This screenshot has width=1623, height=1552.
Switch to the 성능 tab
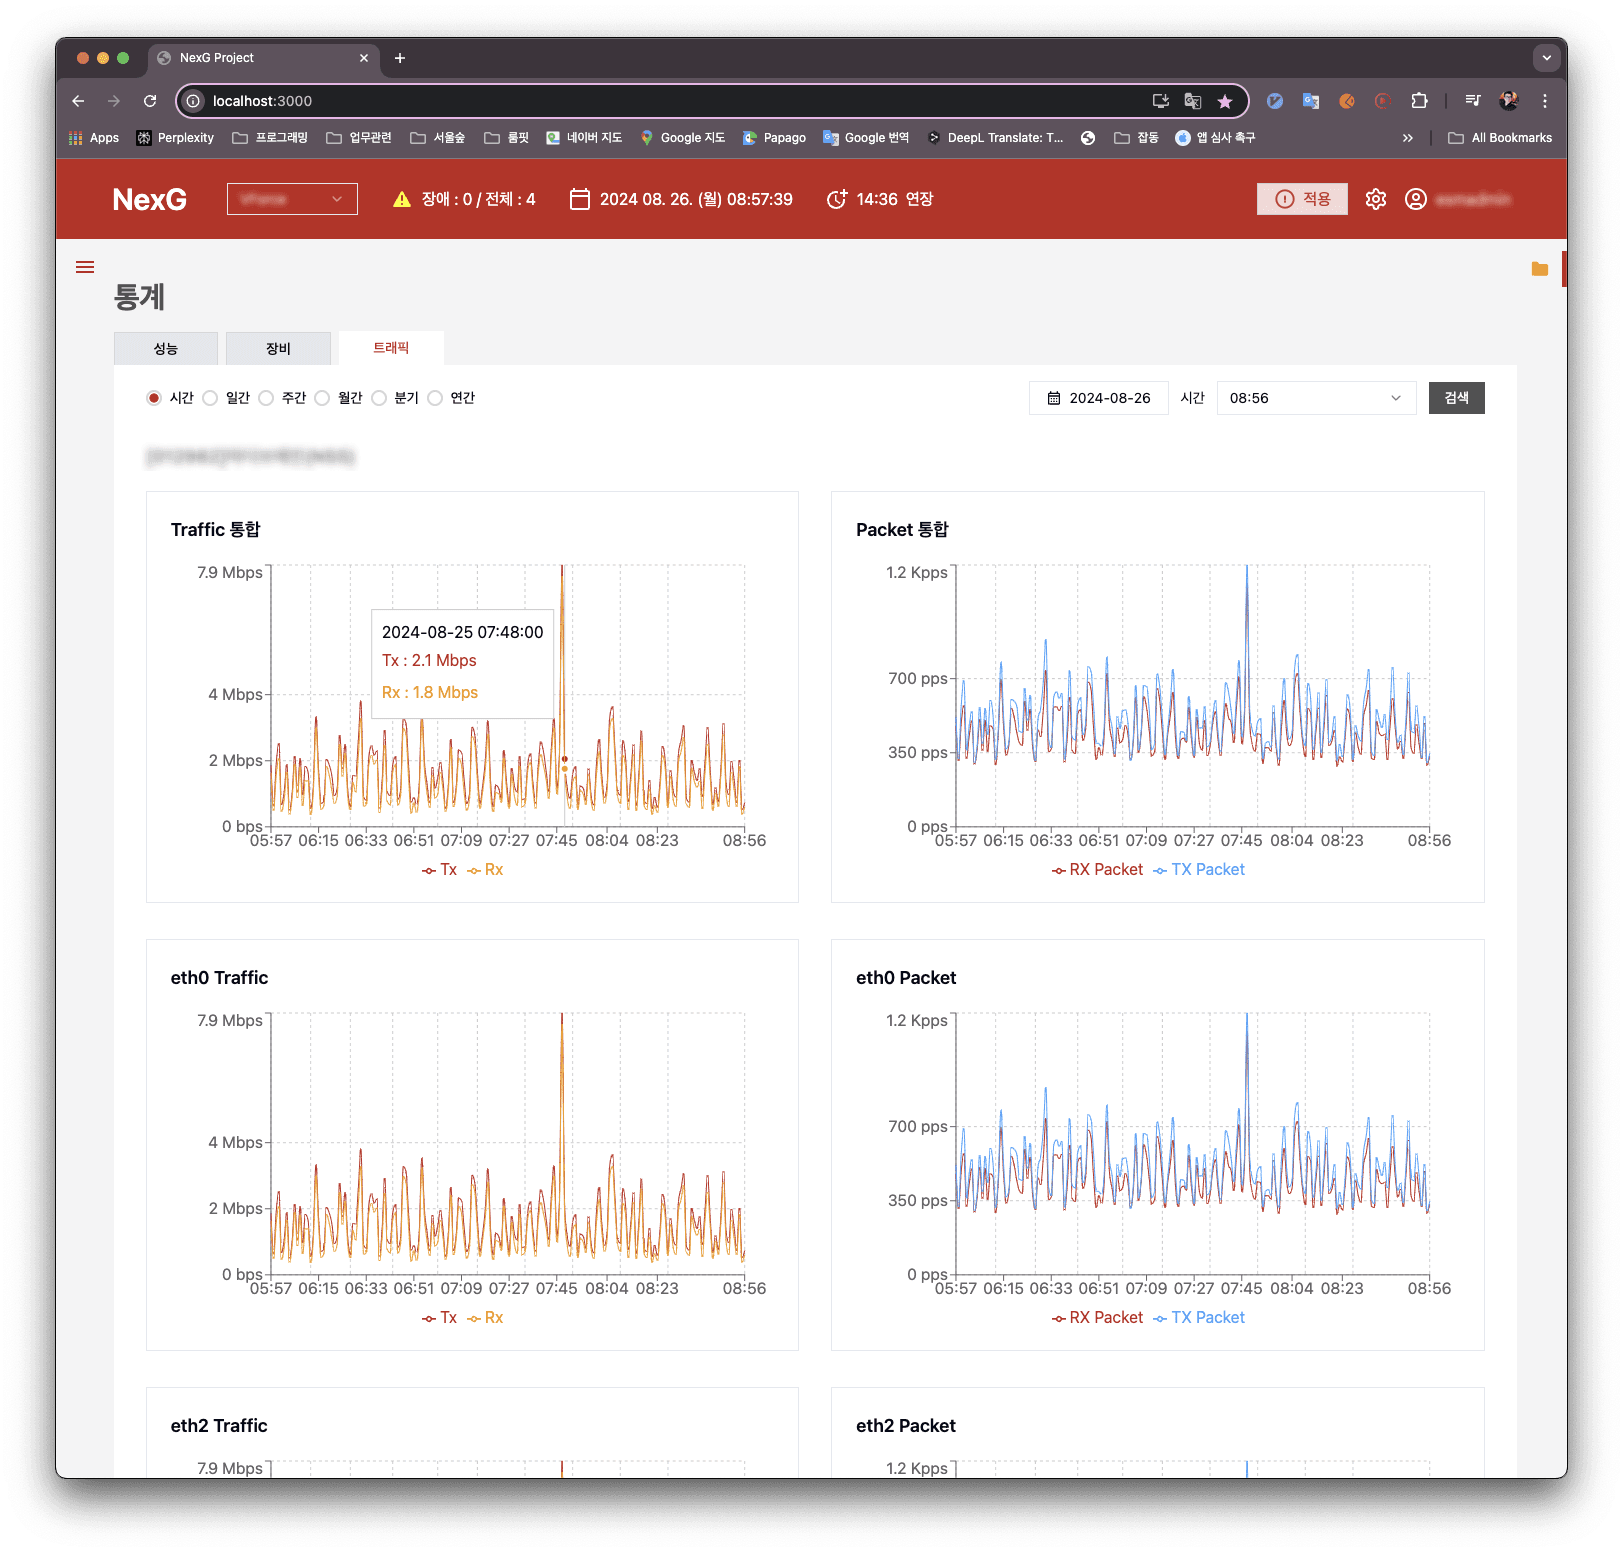tap(166, 348)
